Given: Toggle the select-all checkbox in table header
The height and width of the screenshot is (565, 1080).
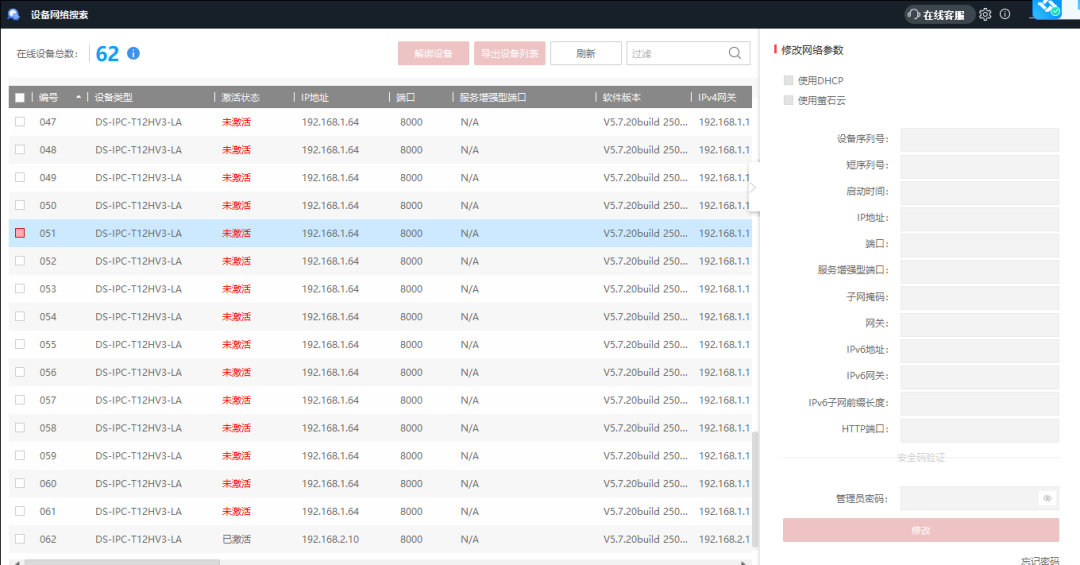Looking at the screenshot, I should [20, 98].
